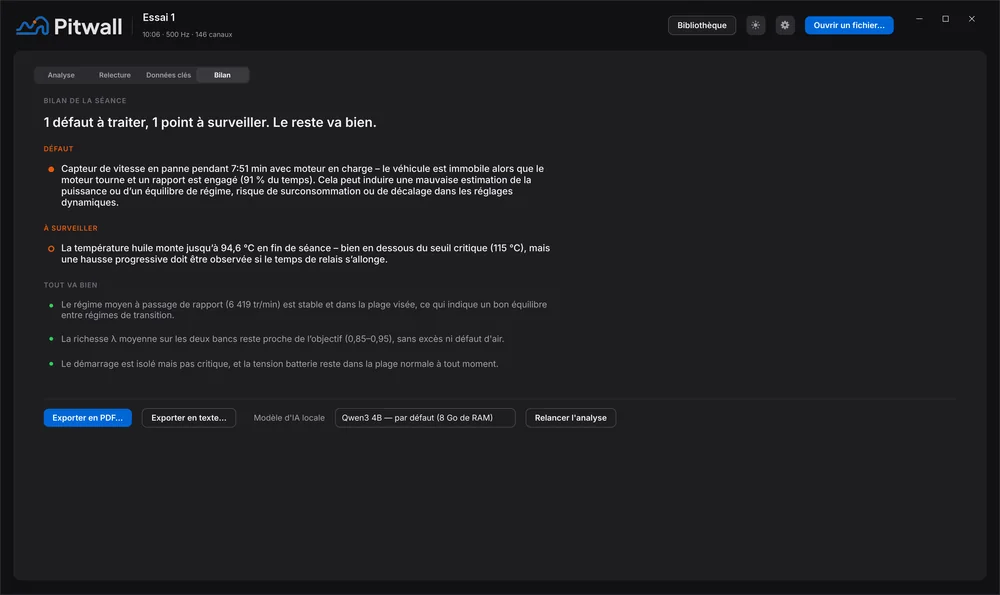Viewport: 1000px width, 595px height.
Task: Close the Pitwall window
Action: (972, 19)
